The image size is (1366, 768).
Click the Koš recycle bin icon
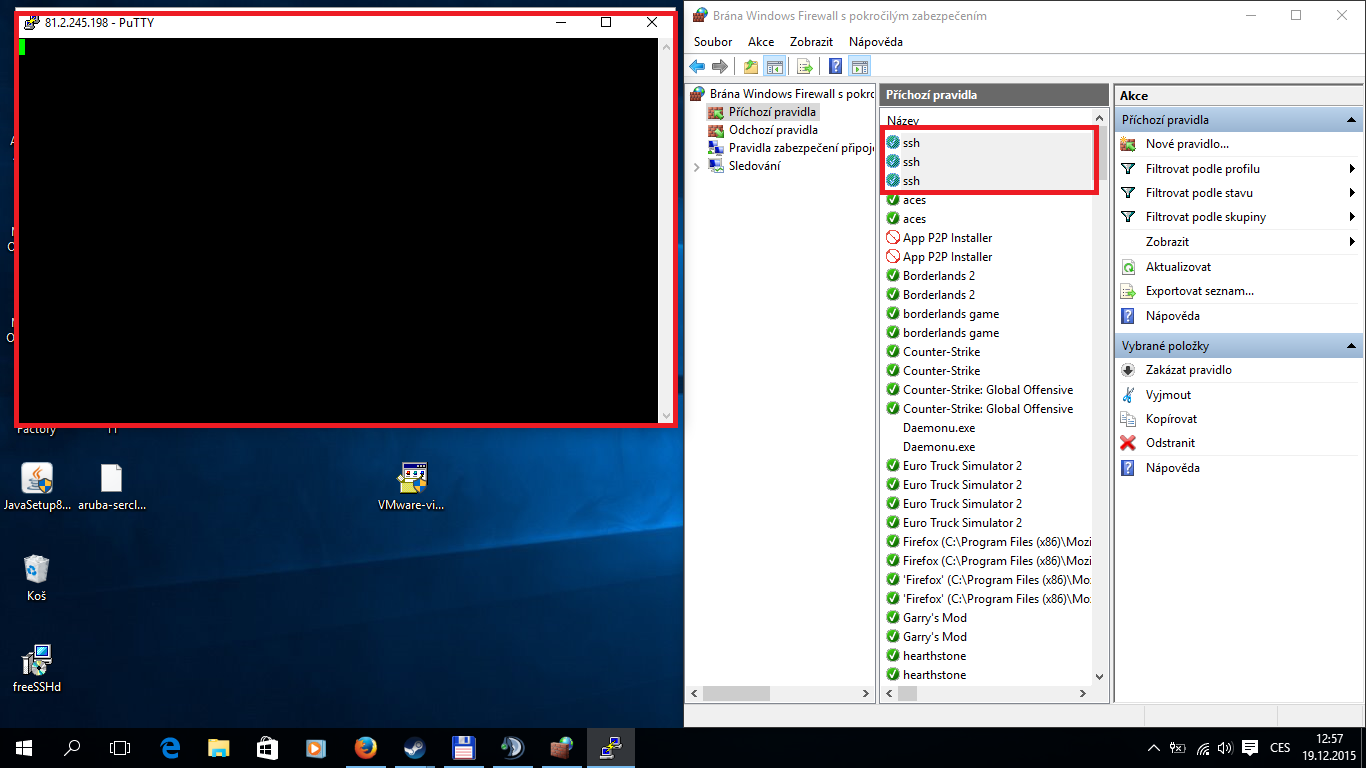[x=37, y=570]
